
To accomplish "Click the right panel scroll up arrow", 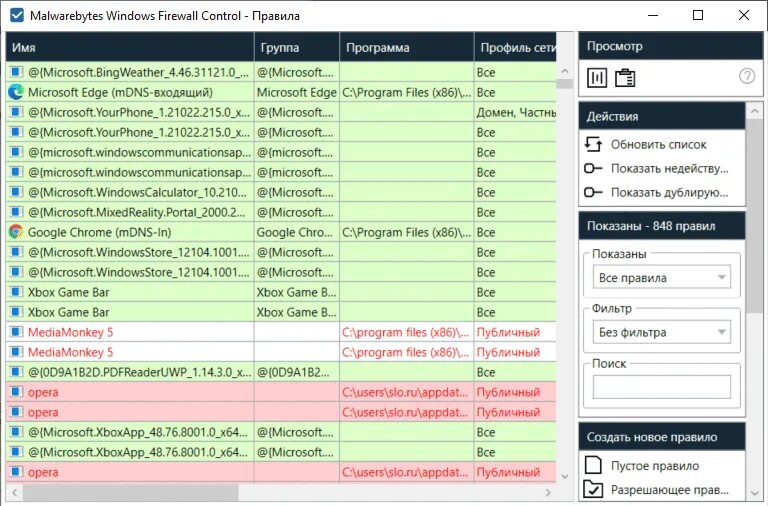I will pyautogui.click(x=754, y=111).
